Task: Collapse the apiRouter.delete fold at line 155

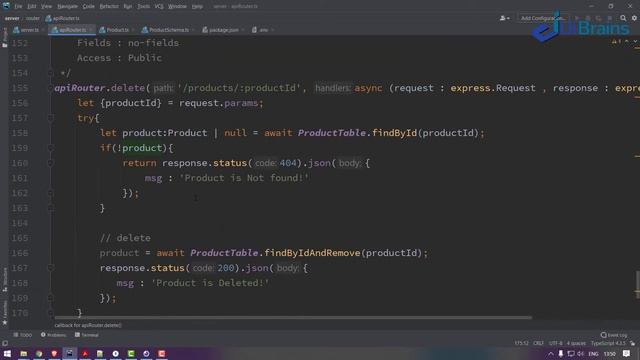Action: click(51, 88)
